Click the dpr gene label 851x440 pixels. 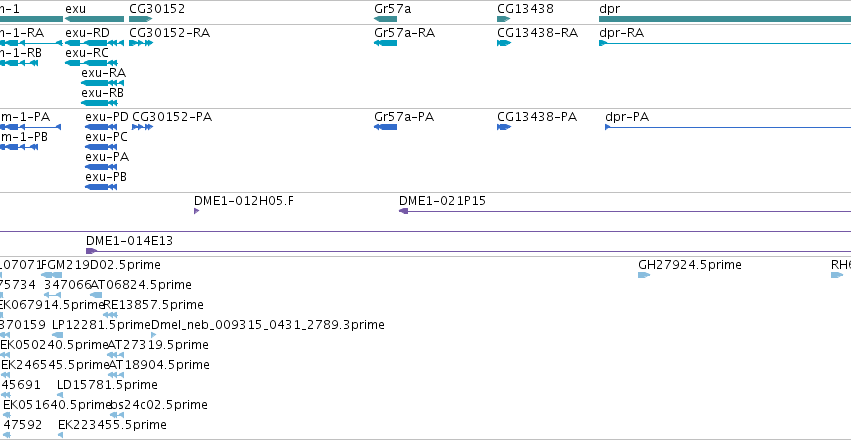click(x=609, y=9)
